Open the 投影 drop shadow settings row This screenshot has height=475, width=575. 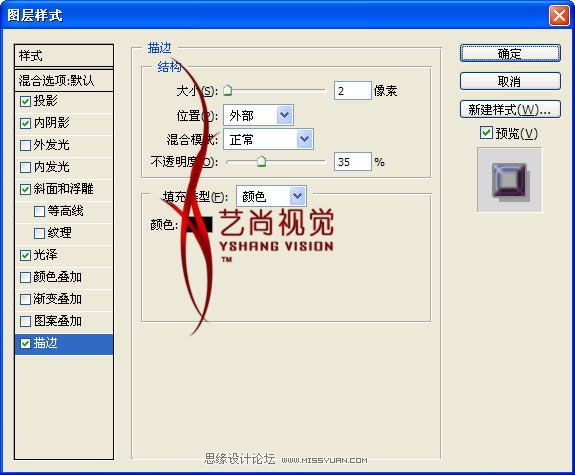(64, 102)
